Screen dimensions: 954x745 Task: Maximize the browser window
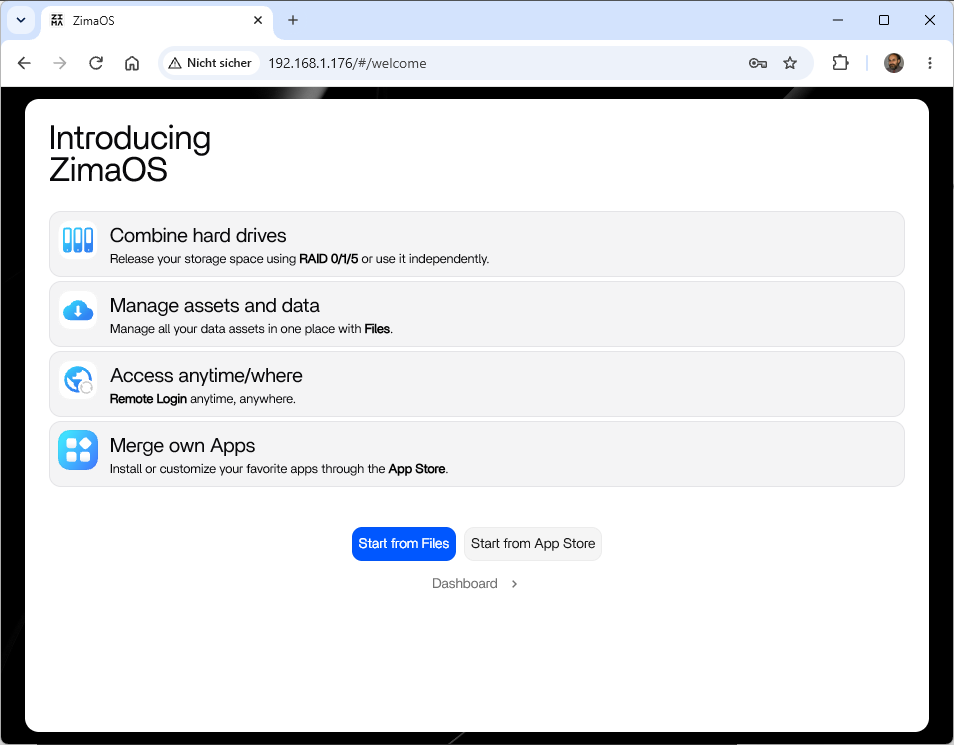(x=884, y=20)
